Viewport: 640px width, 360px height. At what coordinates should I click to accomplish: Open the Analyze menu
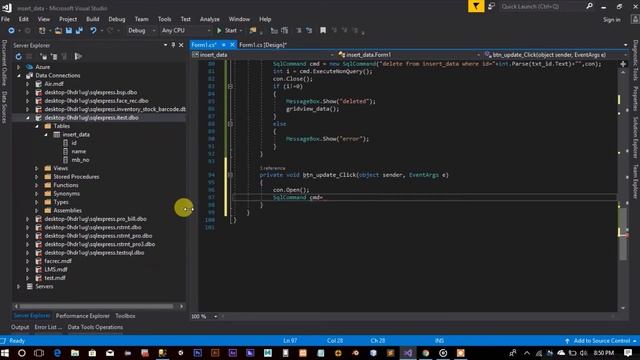tap(210, 19)
